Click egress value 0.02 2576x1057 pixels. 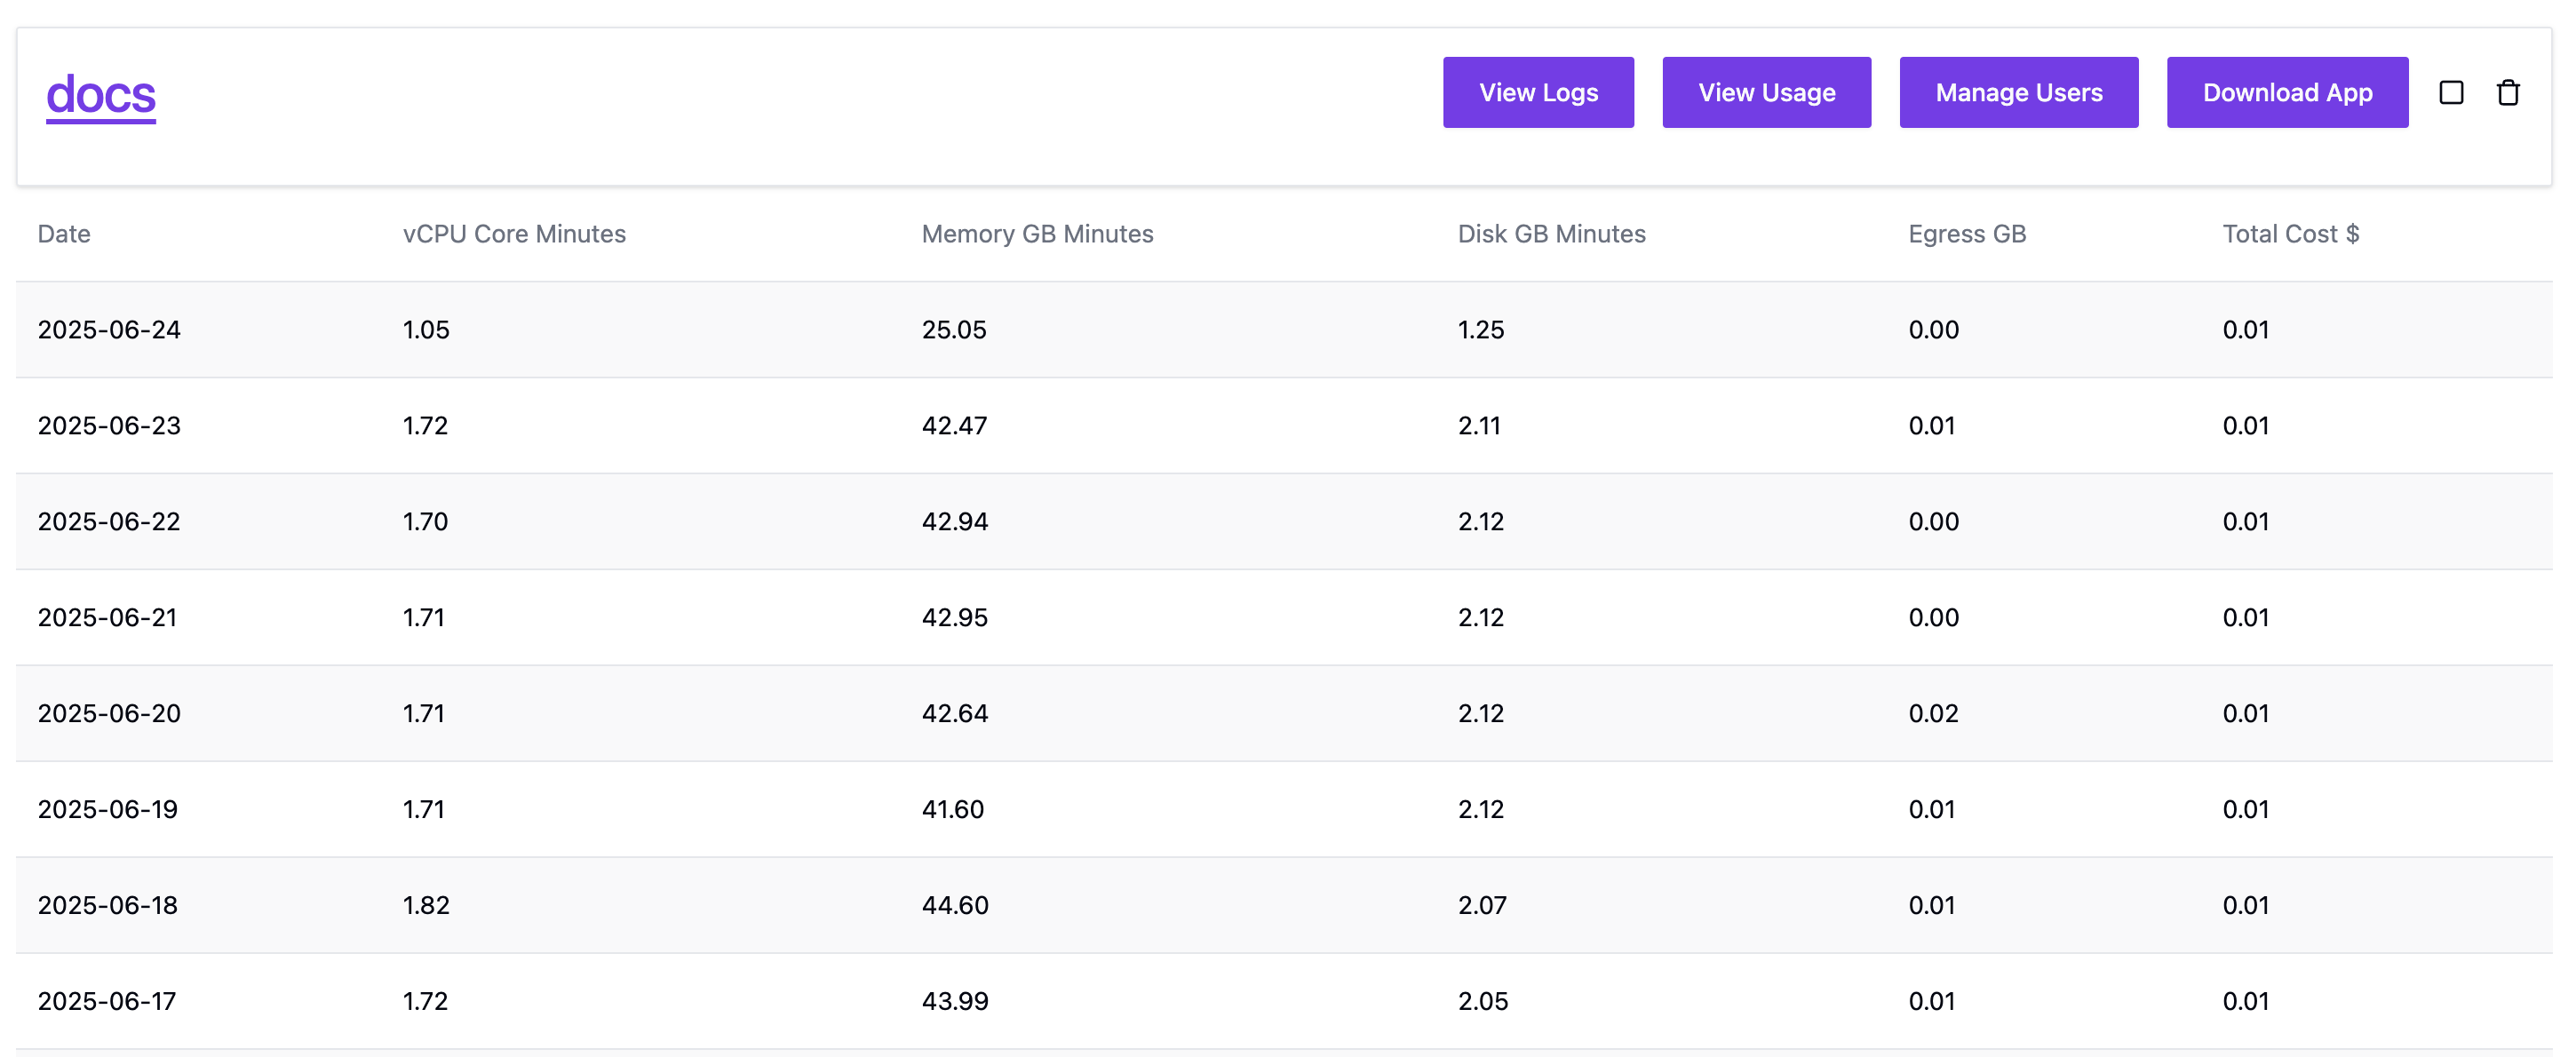pos(1932,714)
